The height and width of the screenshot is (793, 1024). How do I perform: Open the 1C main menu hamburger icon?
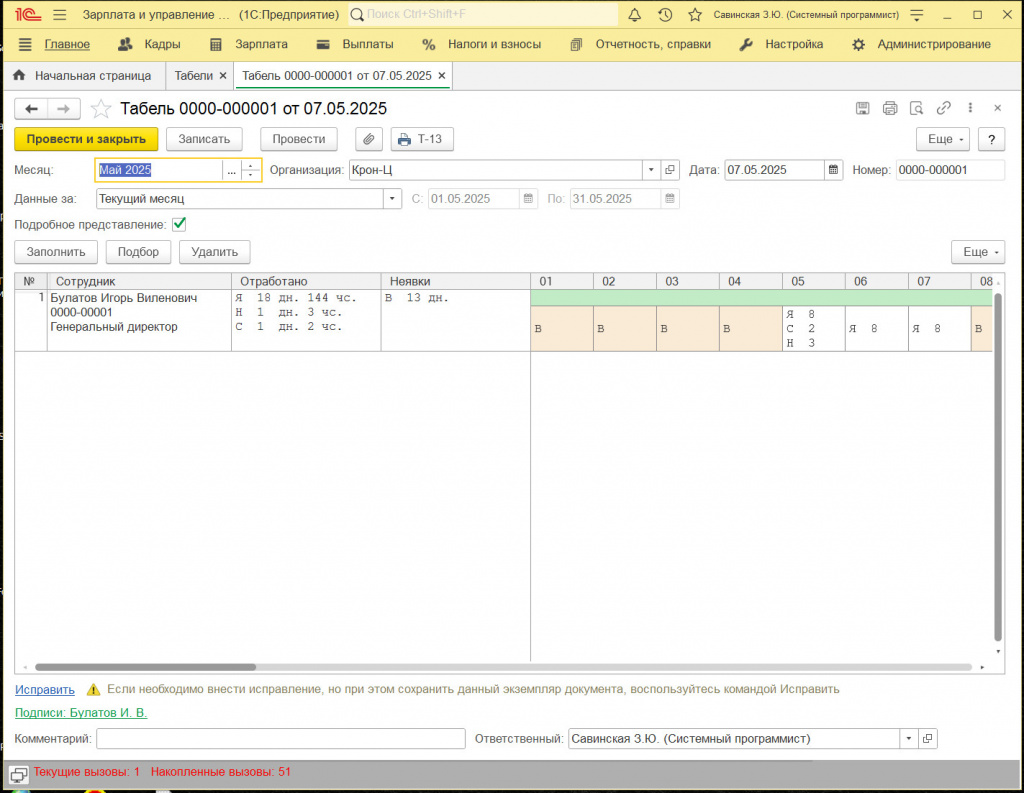[x=59, y=14]
